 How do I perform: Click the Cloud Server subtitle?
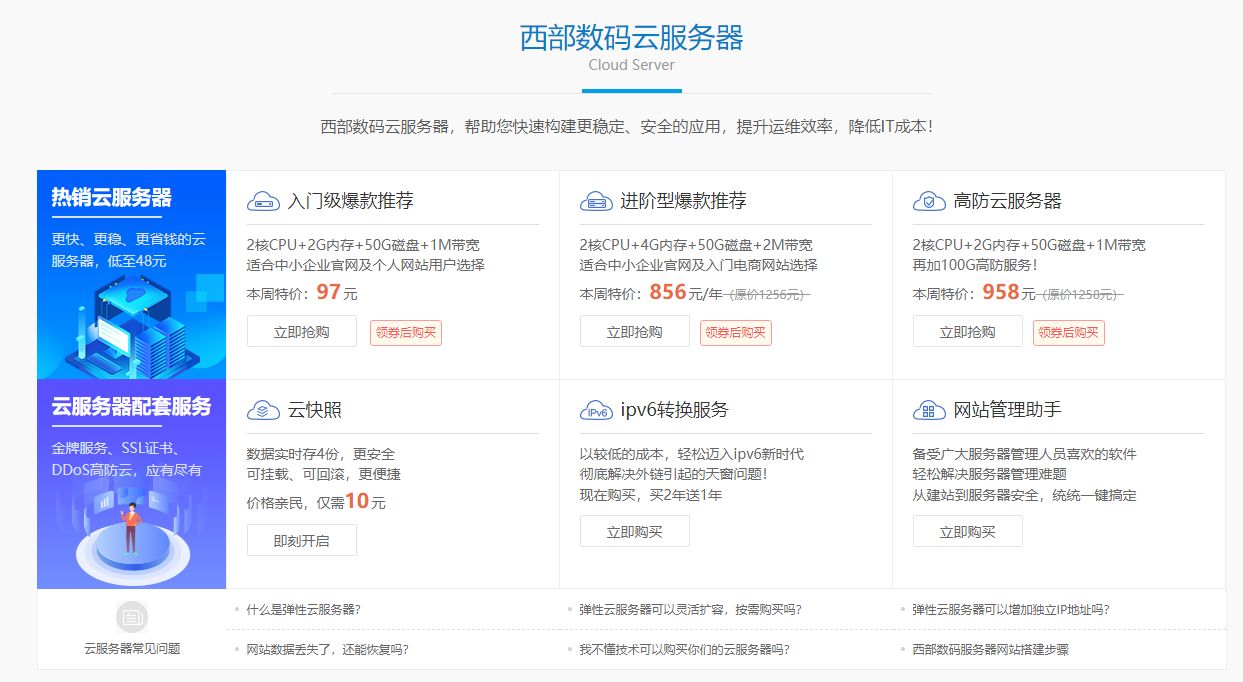click(x=632, y=65)
